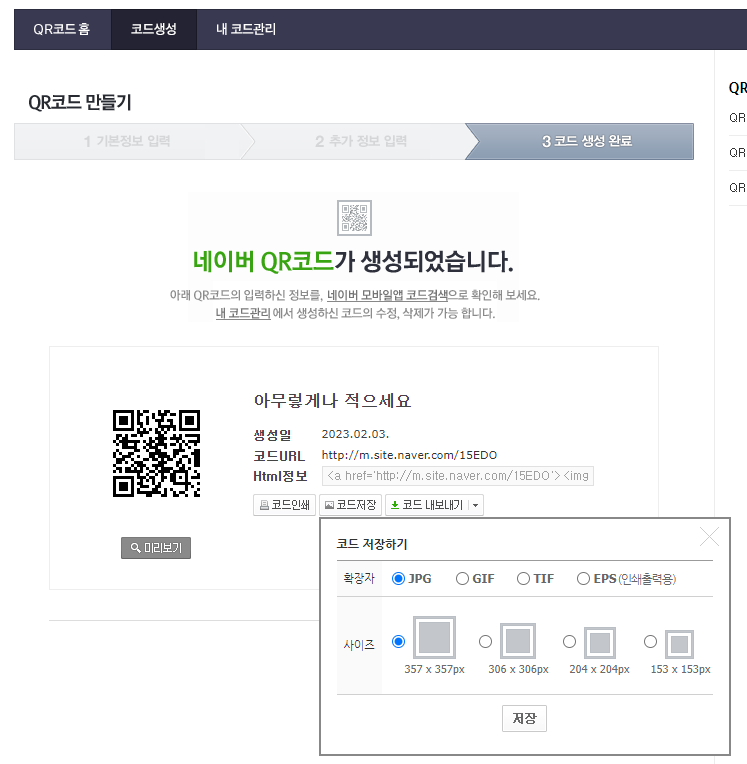Click the 코드저장 save button
This screenshot has width=747, height=764.
click(x=350, y=505)
